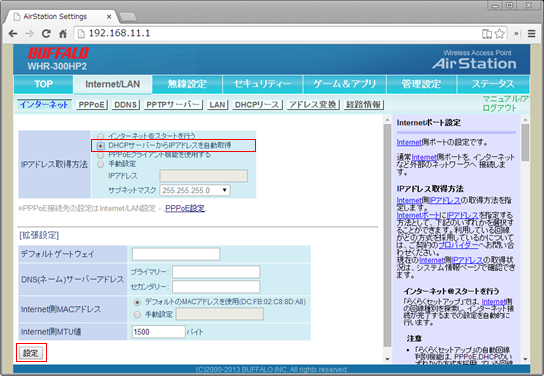This screenshot has height=376, width=544.
Task: Select 手動設定 radio for MAC address
Action: (x=137, y=315)
